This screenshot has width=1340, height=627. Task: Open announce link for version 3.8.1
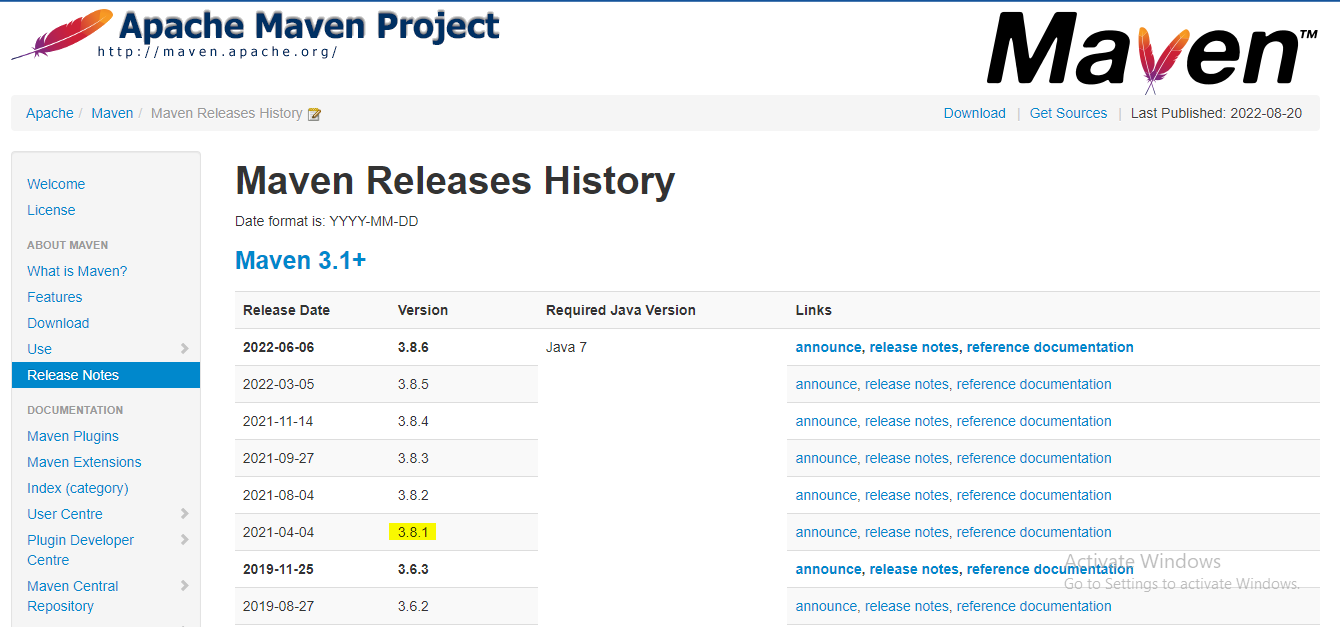pyautogui.click(x=826, y=532)
